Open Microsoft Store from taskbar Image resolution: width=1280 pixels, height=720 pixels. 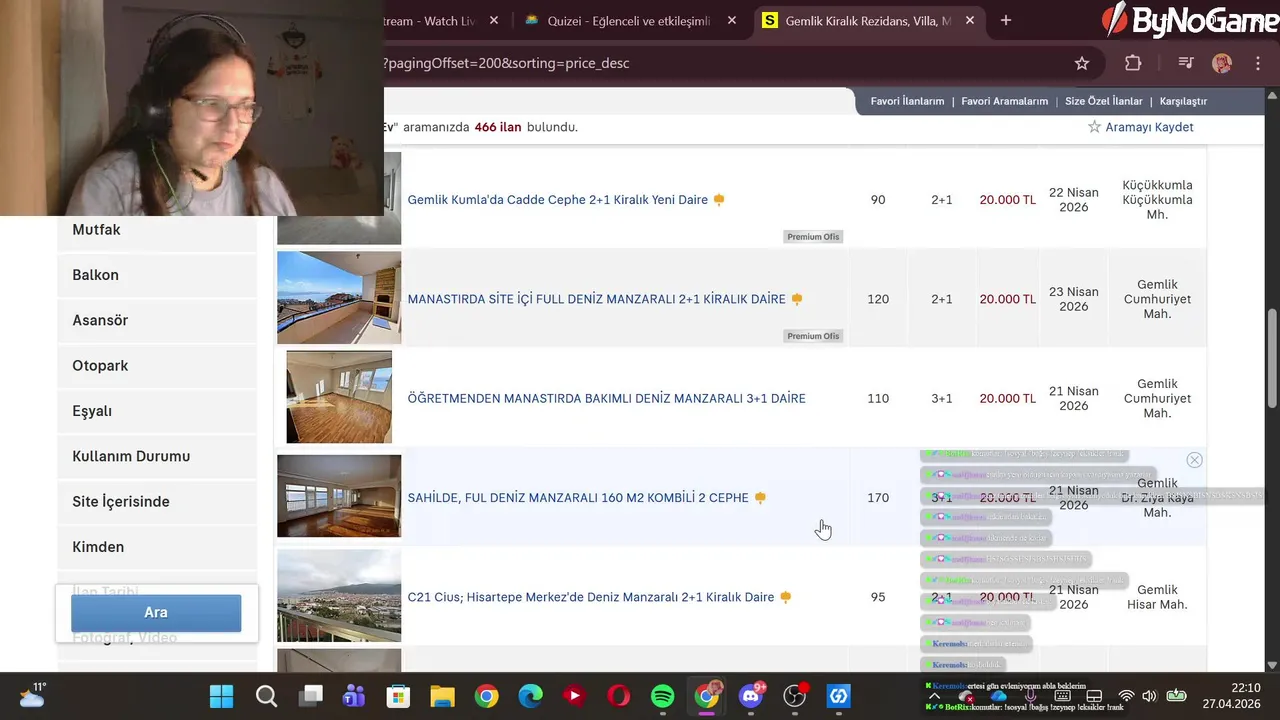click(x=398, y=696)
